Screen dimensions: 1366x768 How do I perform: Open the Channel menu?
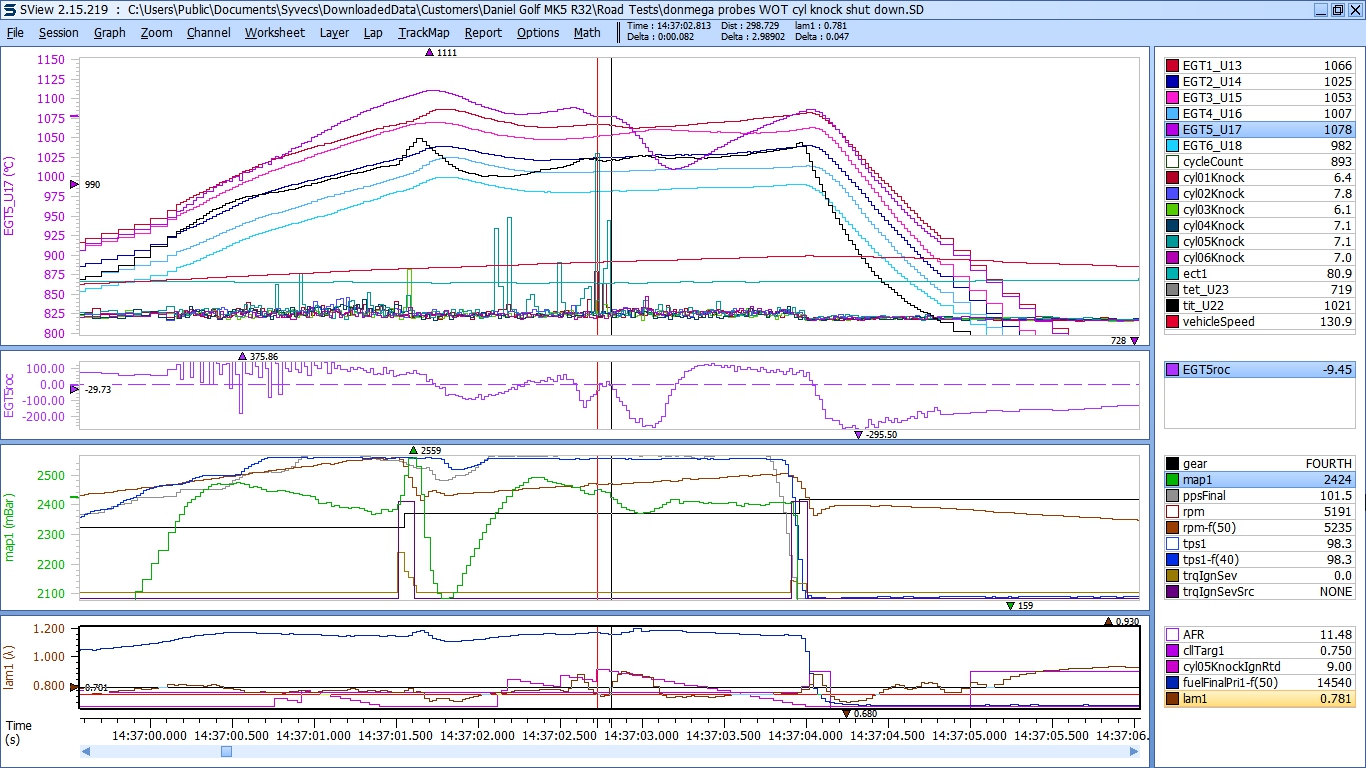pyautogui.click(x=208, y=32)
